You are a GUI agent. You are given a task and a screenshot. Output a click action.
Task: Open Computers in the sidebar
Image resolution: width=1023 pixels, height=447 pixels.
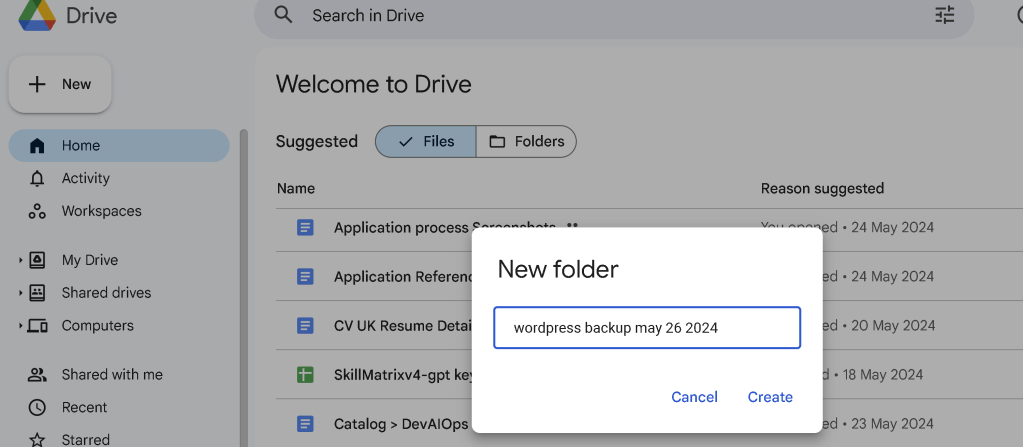coord(98,326)
